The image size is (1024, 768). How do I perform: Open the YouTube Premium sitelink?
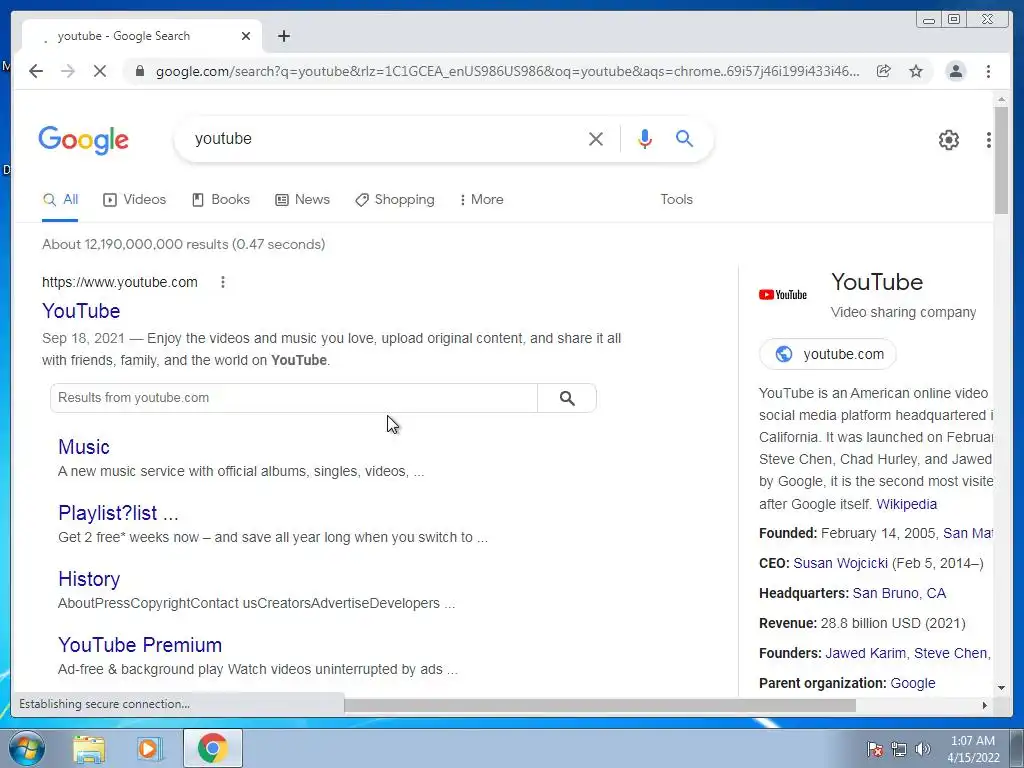pos(140,645)
